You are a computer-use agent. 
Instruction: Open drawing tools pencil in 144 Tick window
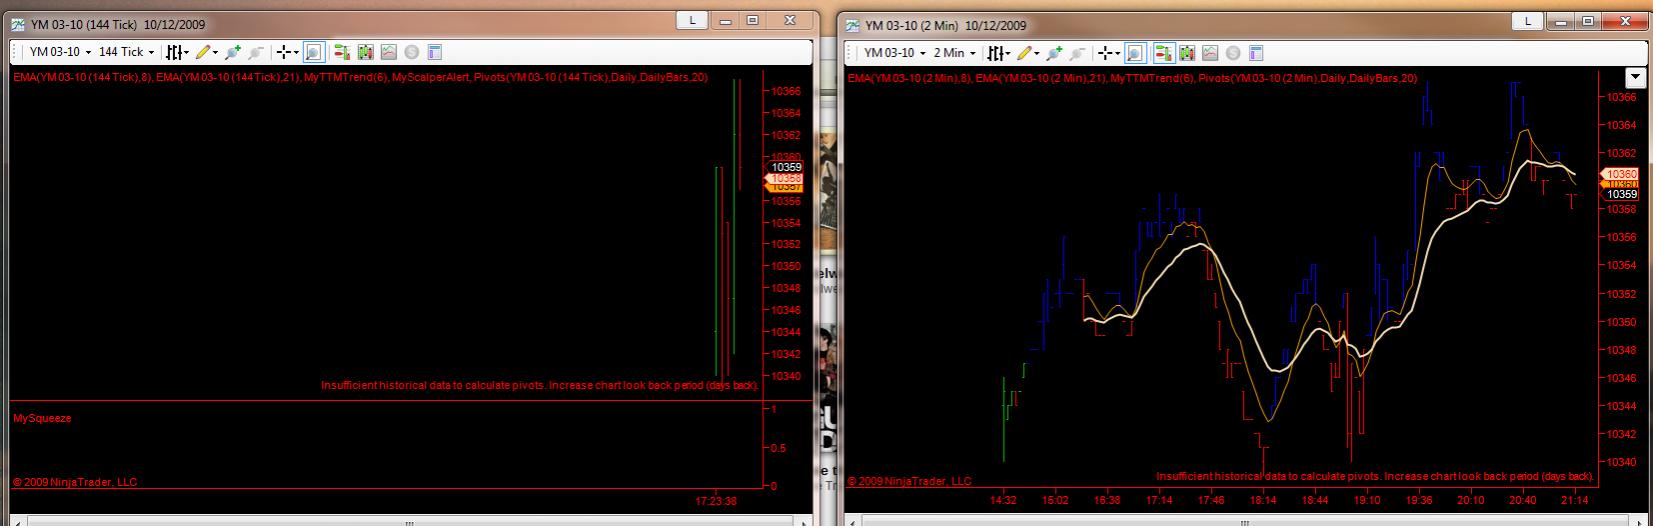[x=202, y=52]
